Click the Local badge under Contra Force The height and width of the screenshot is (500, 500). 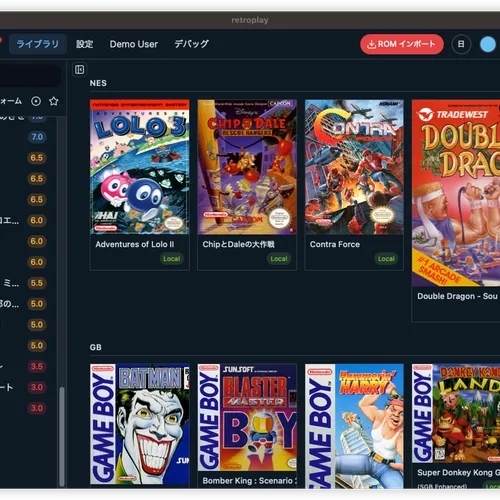click(386, 259)
